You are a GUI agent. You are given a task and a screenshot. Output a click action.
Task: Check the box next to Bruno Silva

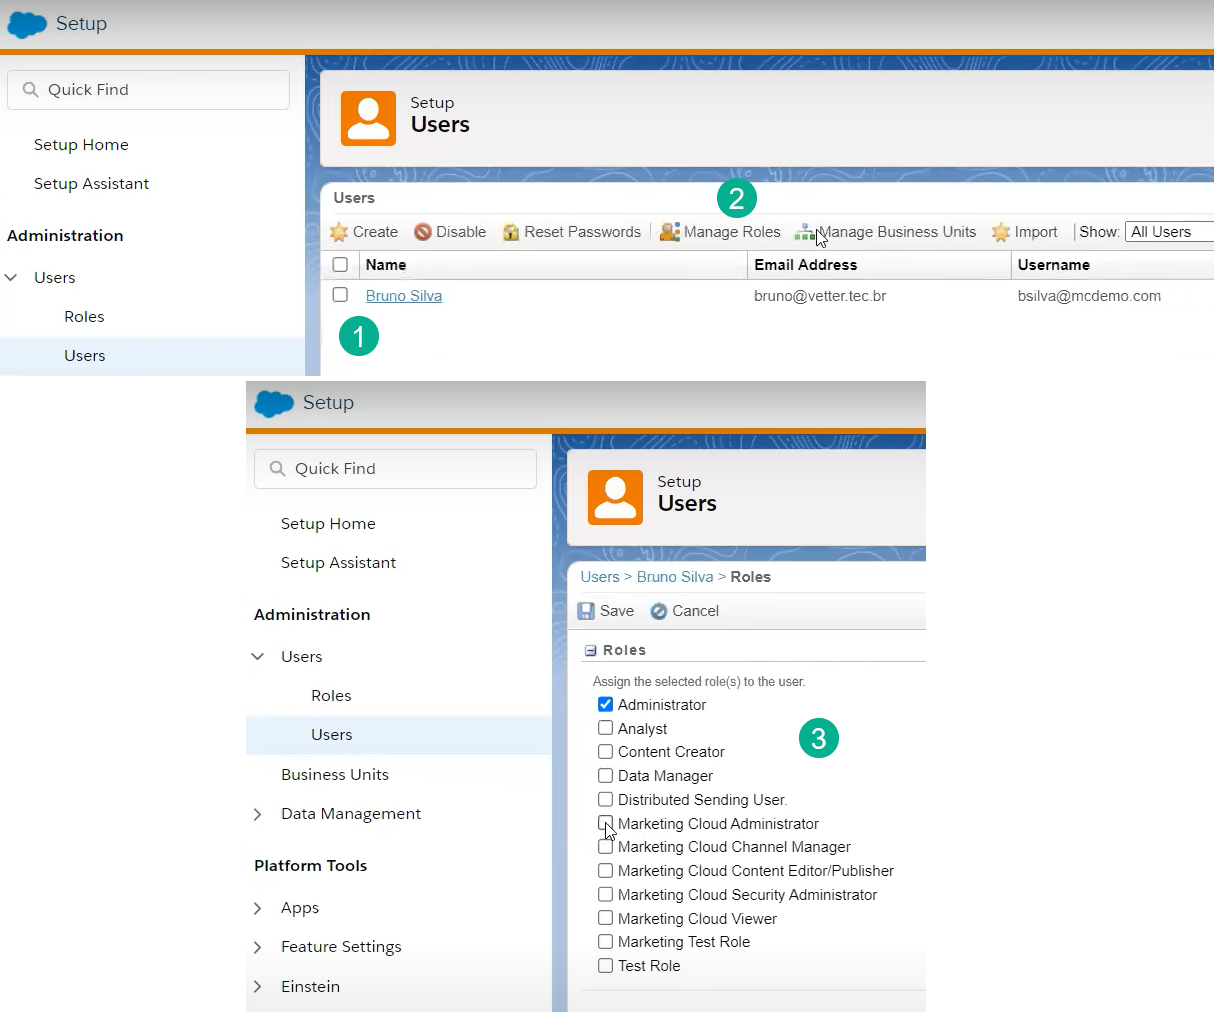coord(340,295)
